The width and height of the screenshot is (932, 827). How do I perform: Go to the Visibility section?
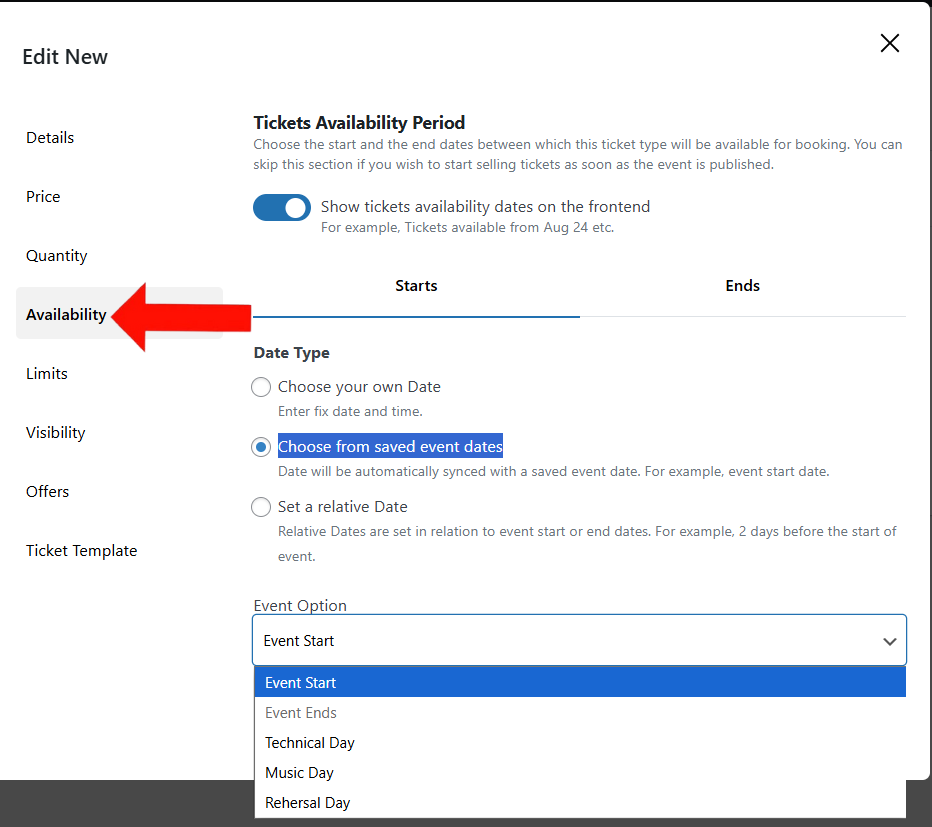pos(56,433)
